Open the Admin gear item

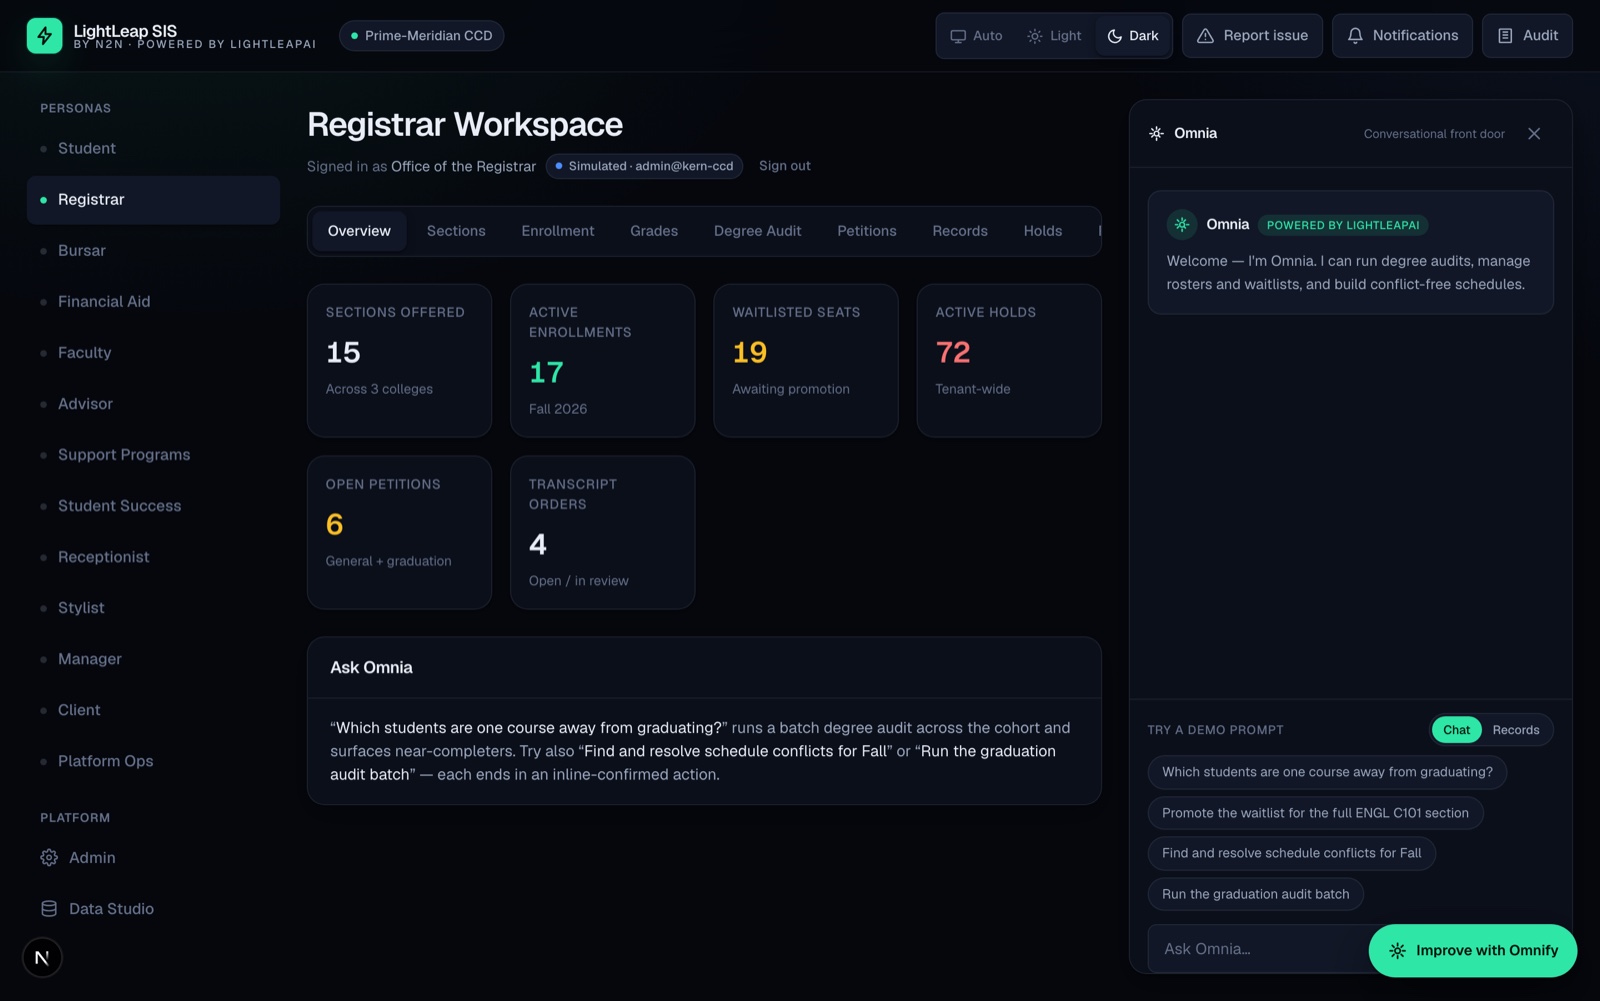(153, 858)
